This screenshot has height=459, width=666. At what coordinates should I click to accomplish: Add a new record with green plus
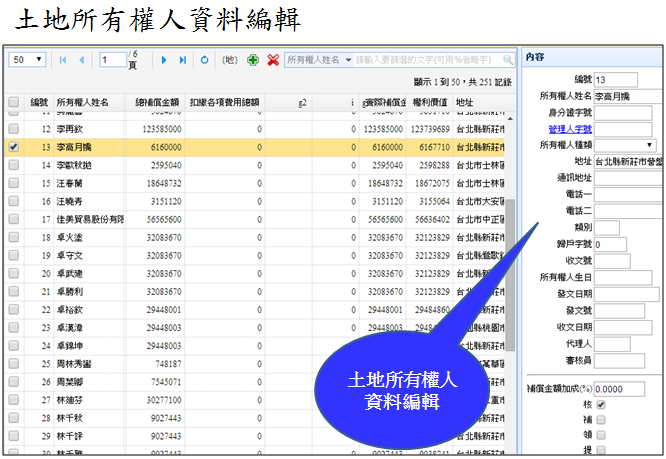253,60
